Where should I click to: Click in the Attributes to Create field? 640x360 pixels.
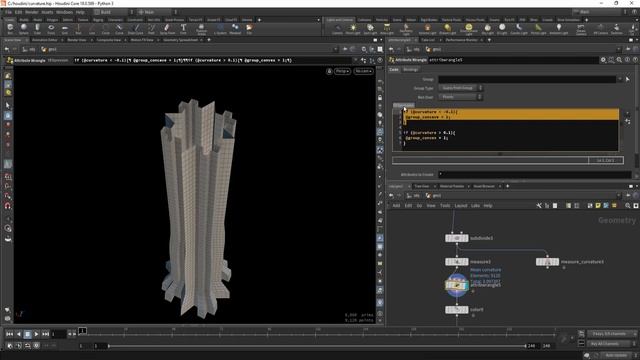tap(535, 175)
